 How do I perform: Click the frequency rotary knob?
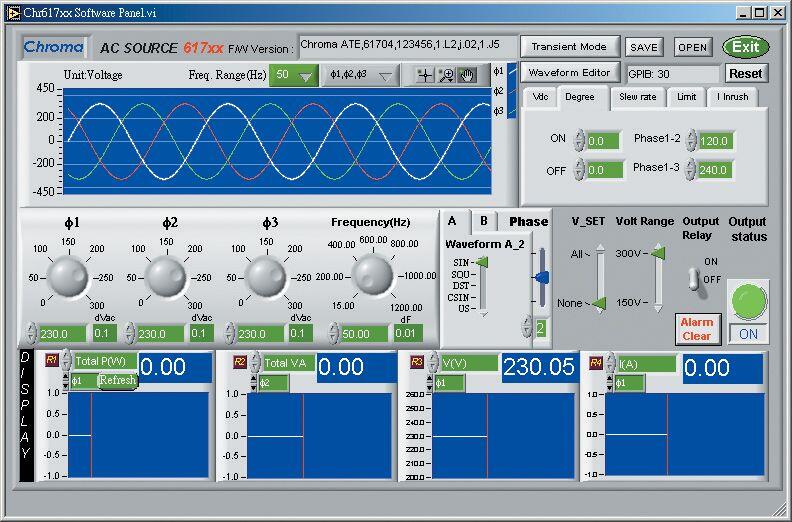[x=372, y=273]
